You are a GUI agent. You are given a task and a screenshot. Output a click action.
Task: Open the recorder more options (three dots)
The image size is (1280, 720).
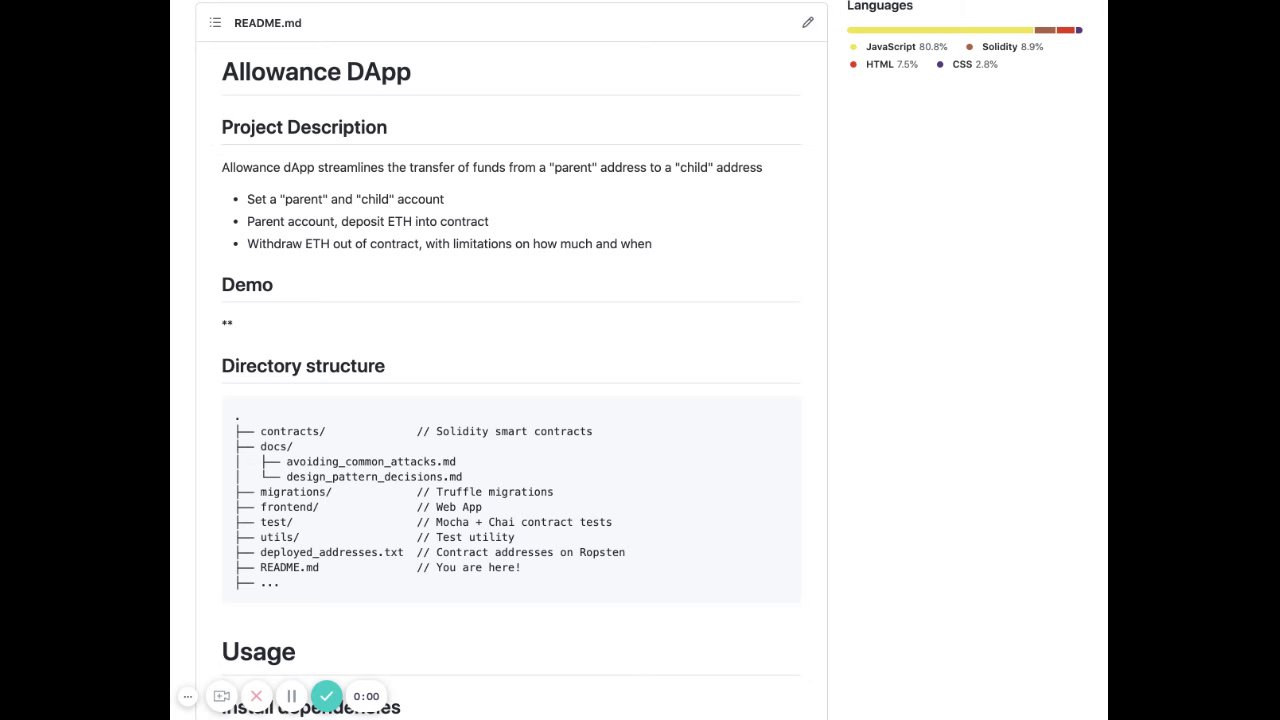coord(187,696)
